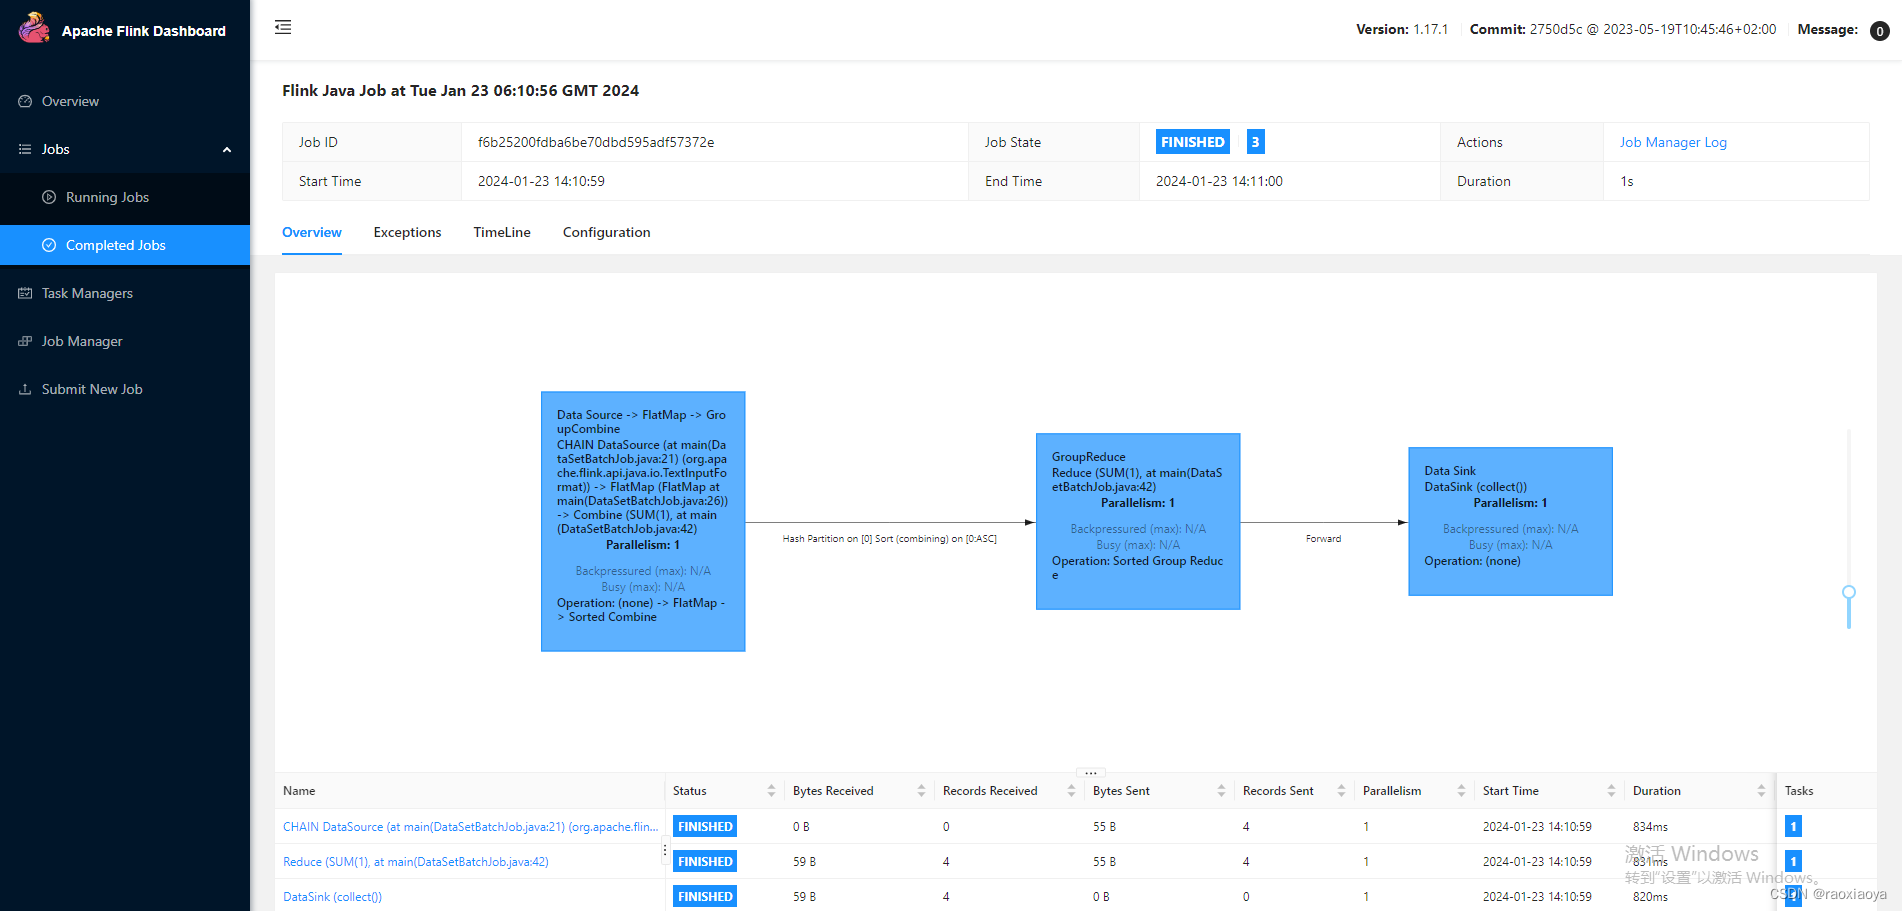Click the Forward edge label
The image size is (1902, 911).
[1323, 539]
